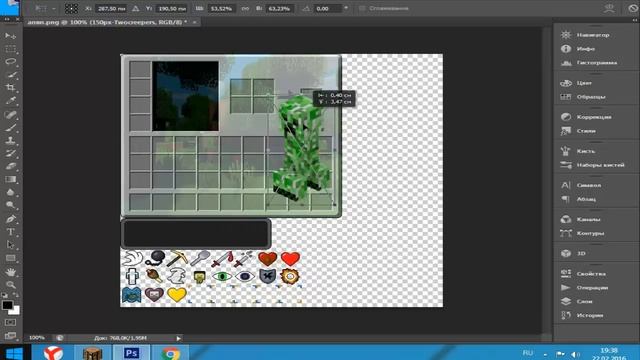Screen dimensions: 640x360
Task: Close the document tab
Action: pyautogui.click(x=195, y=22)
